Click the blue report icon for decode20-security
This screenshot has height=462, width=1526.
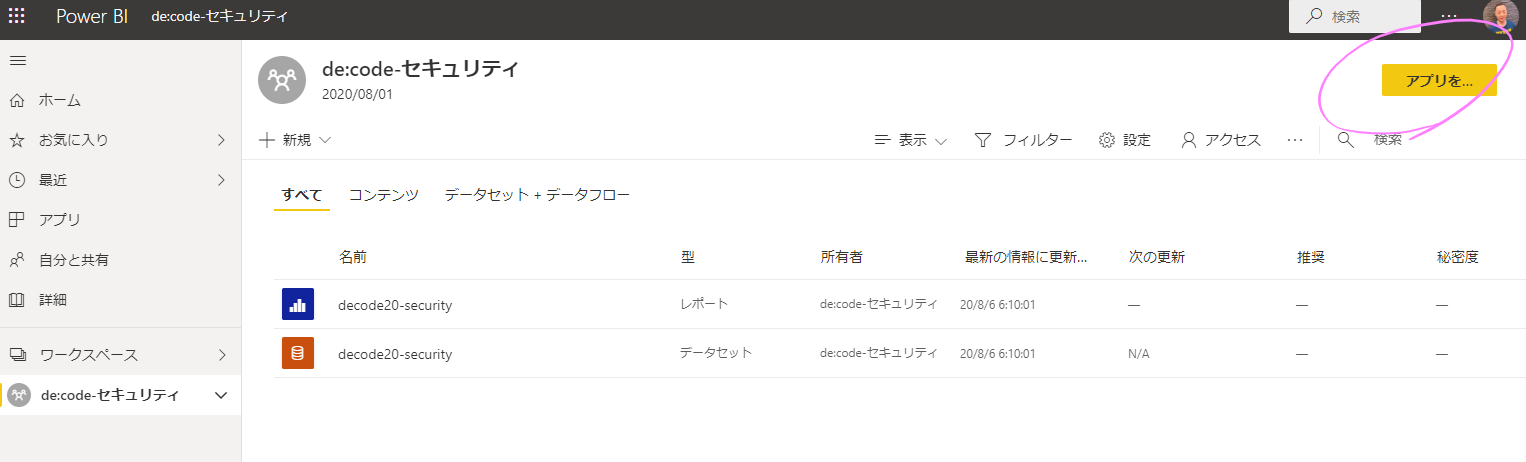point(298,304)
